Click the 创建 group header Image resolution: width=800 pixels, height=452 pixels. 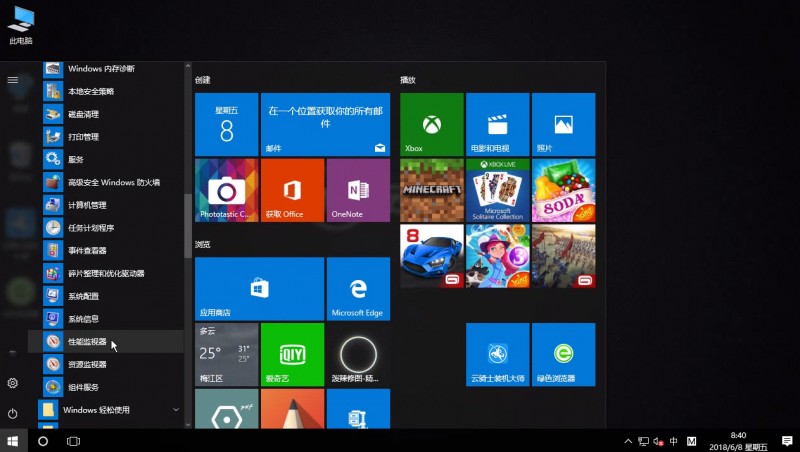pos(203,80)
